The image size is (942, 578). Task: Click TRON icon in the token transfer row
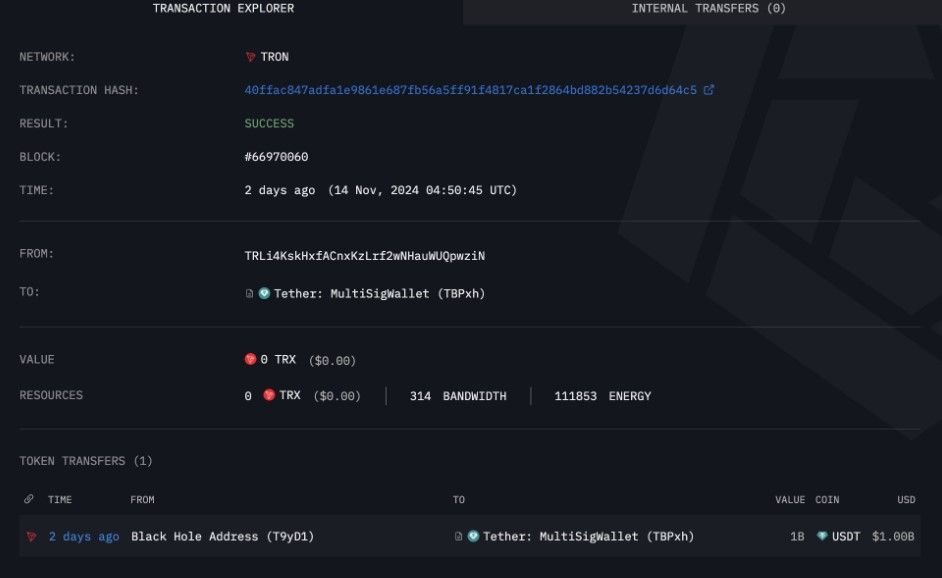tap(31, 537)
